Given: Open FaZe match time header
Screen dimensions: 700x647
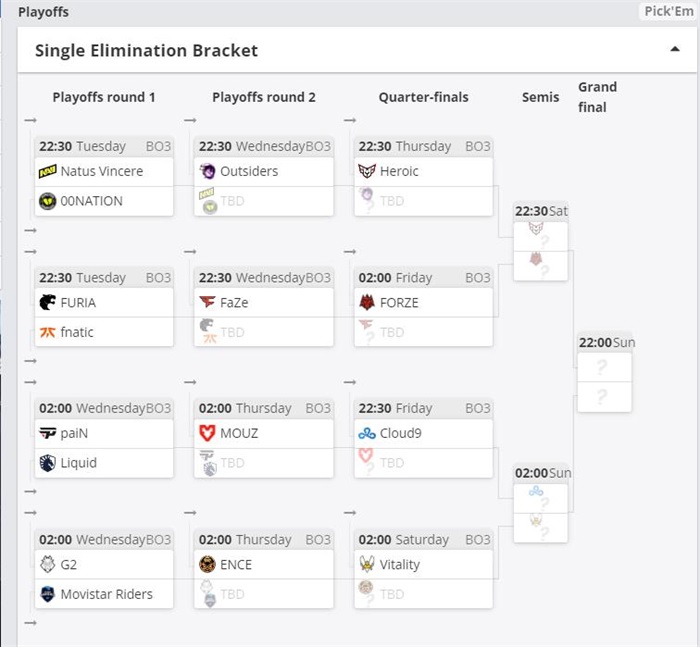Looking at the screenshot, I should (264, 278).
